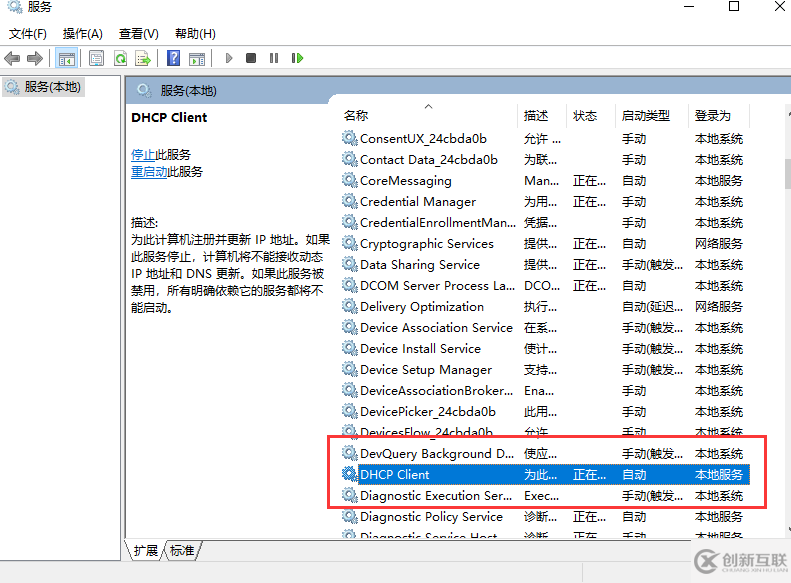Select the DCOM Server Process La... row
The width and height of the screenshot is (791, 583).
(x=545, y=285)
